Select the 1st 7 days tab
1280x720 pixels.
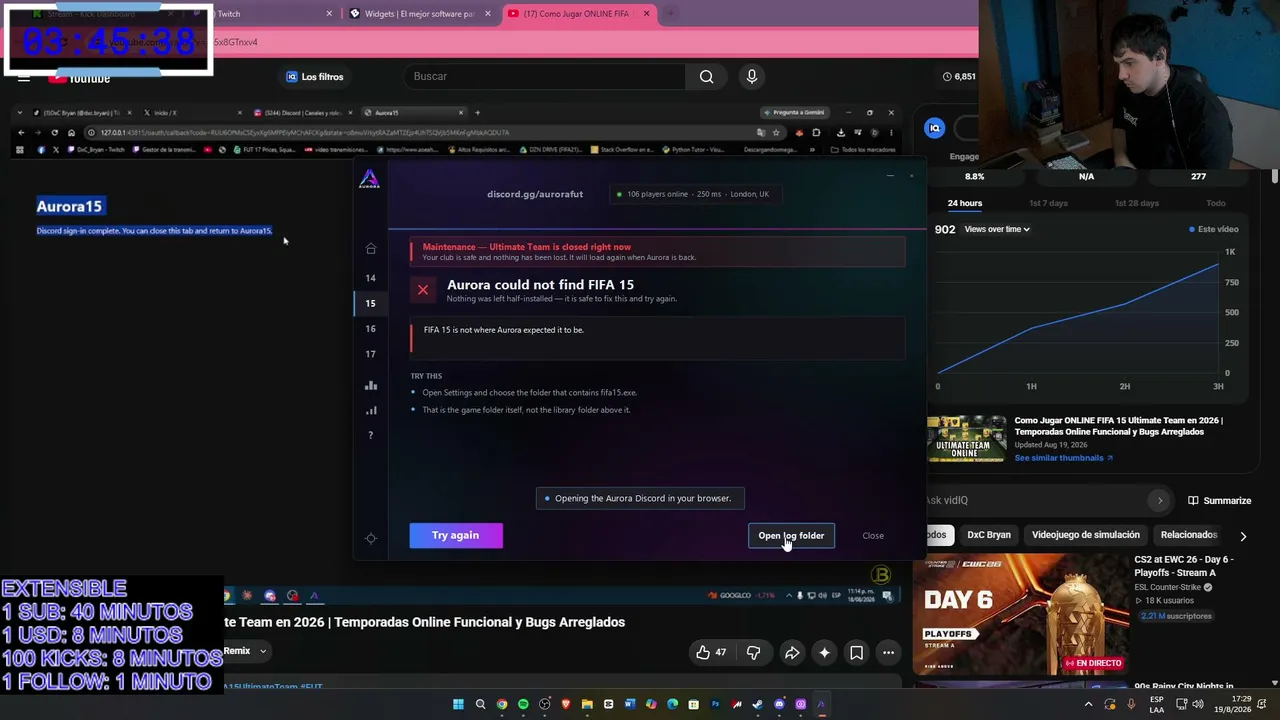pos(1049,203)
